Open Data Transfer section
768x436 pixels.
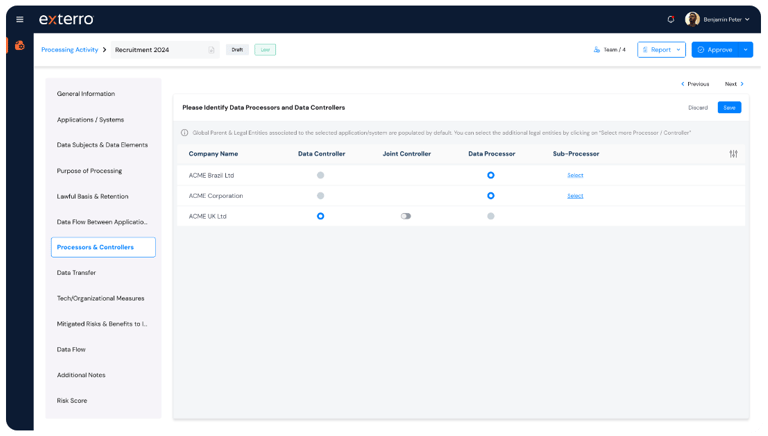tap(76, 273)
